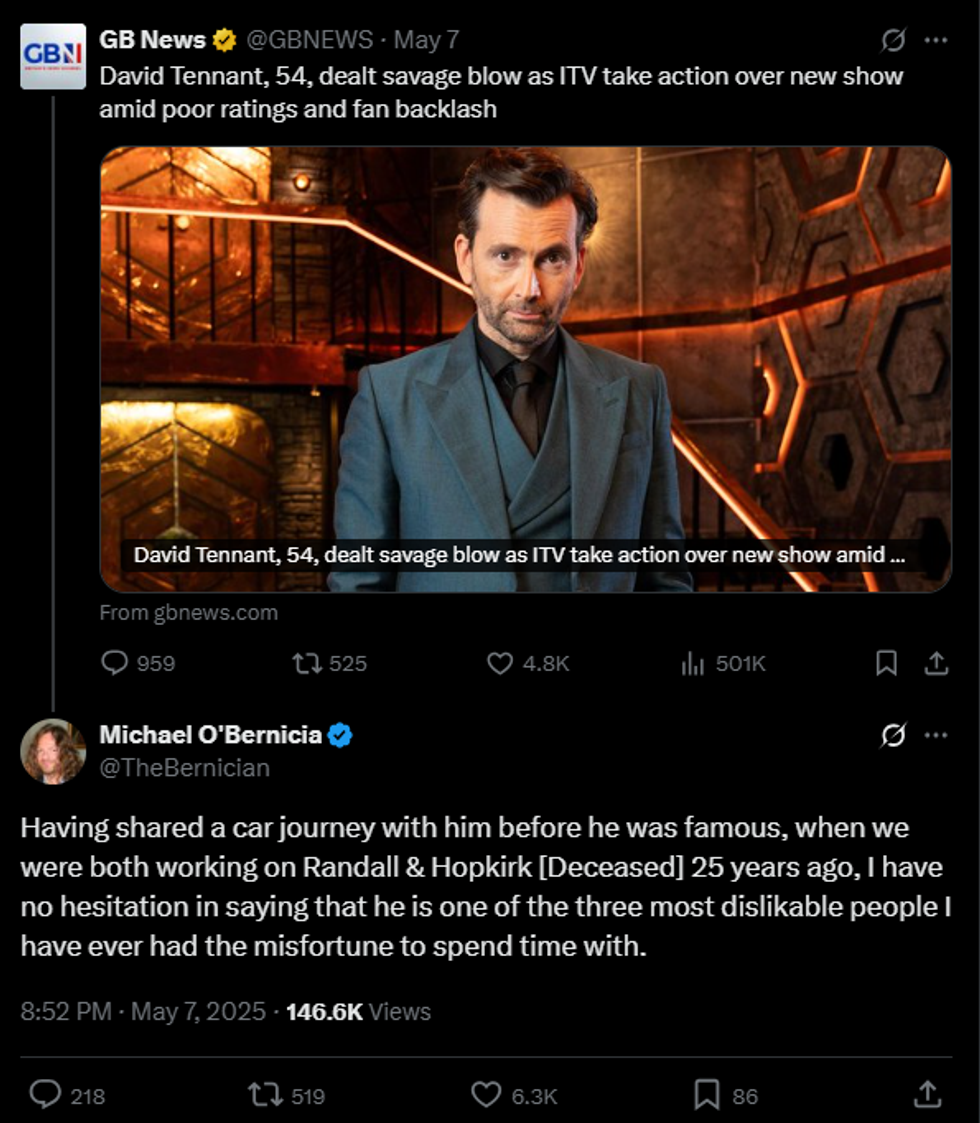
Task: Click the Grok icon on GB News post
Action: pyautogui.click(x=892, y=41)
